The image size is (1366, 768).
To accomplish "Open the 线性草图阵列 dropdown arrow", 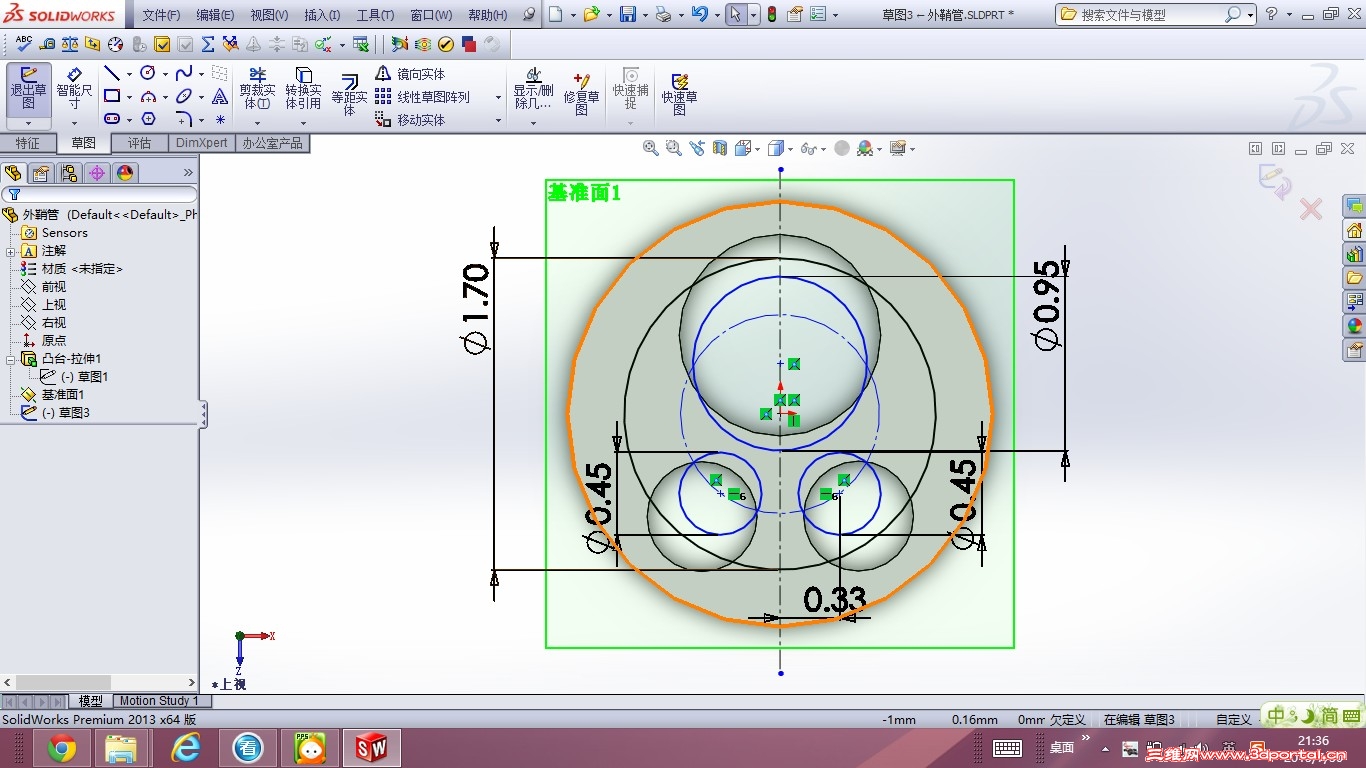I will click(498, 97).
